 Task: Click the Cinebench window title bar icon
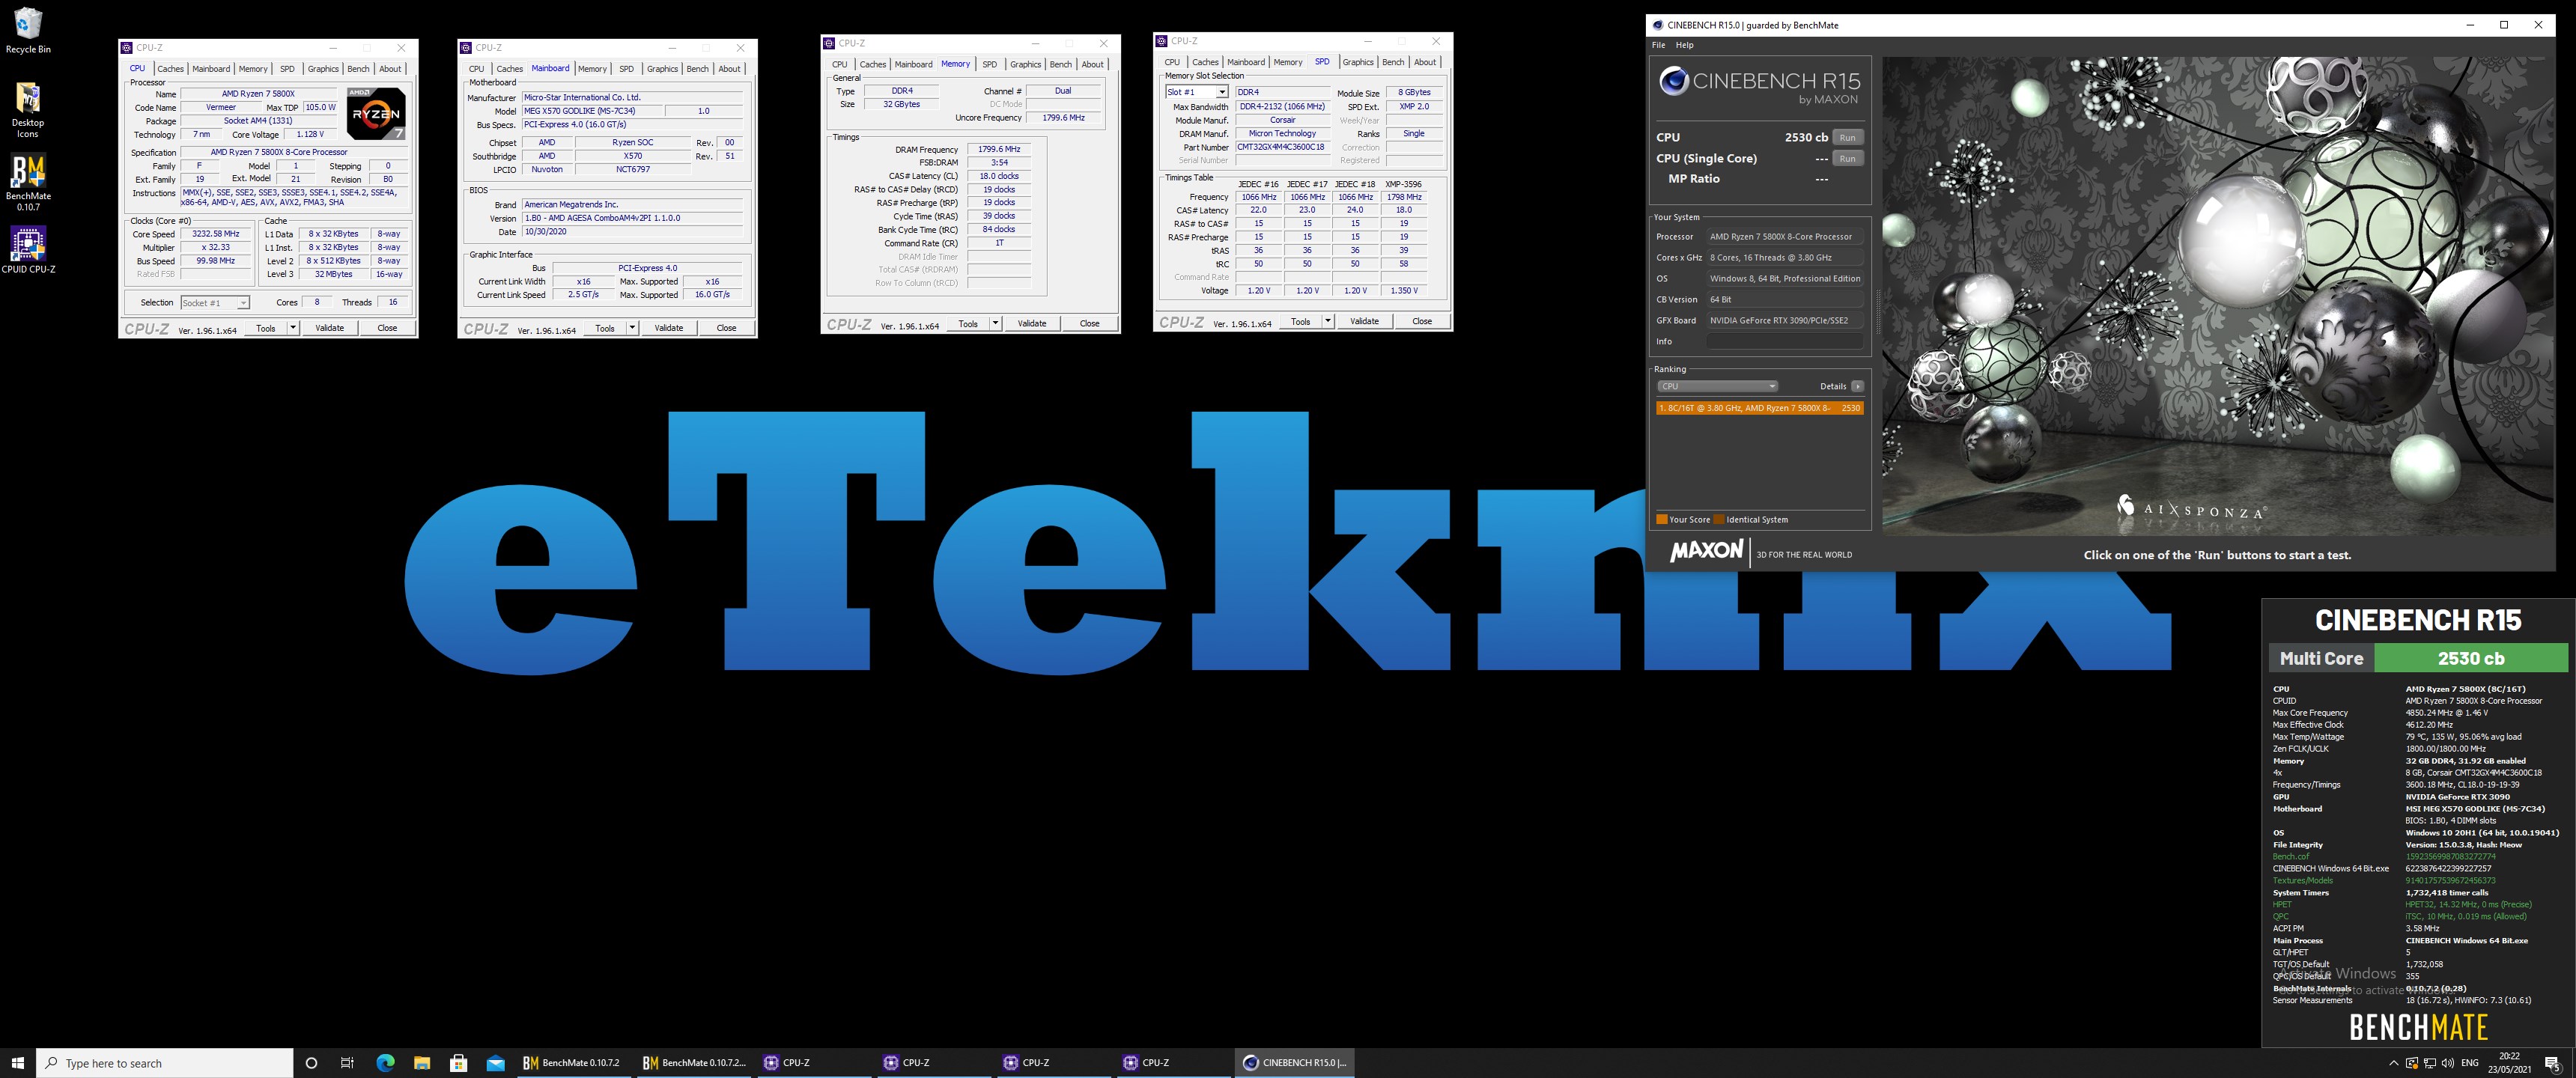pos(1658,25)
